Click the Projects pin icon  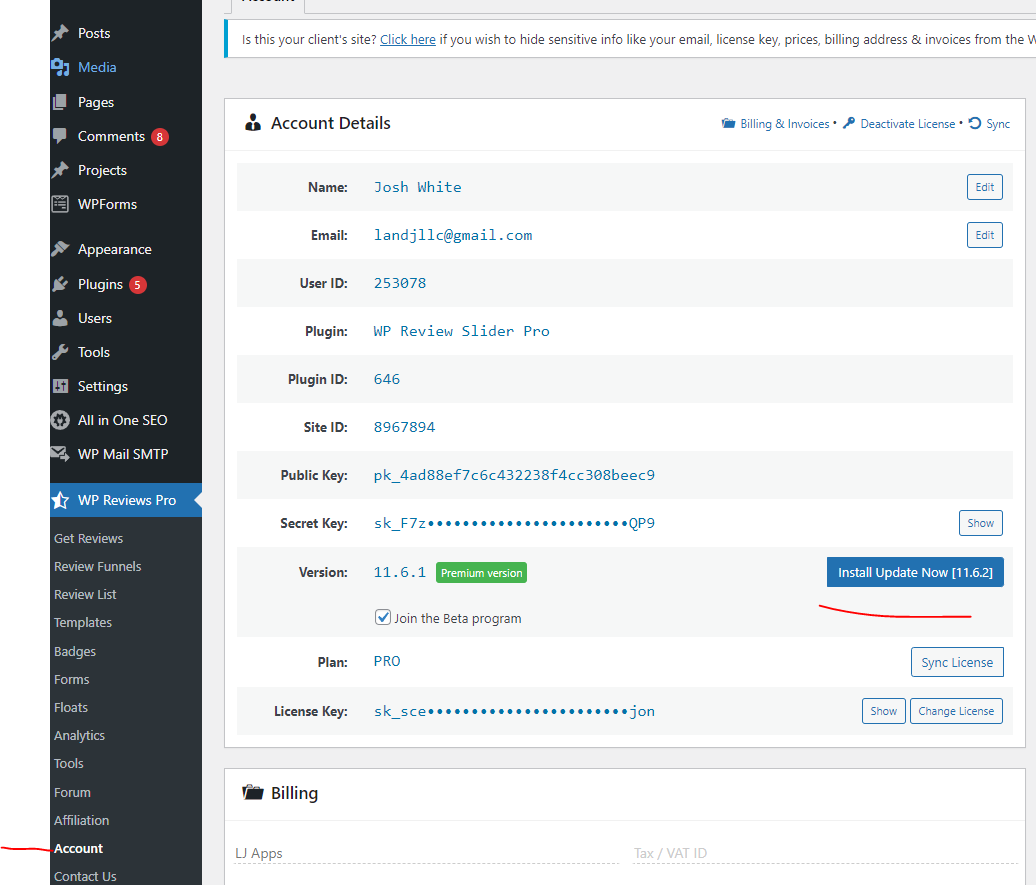click(x=60, y=170)
